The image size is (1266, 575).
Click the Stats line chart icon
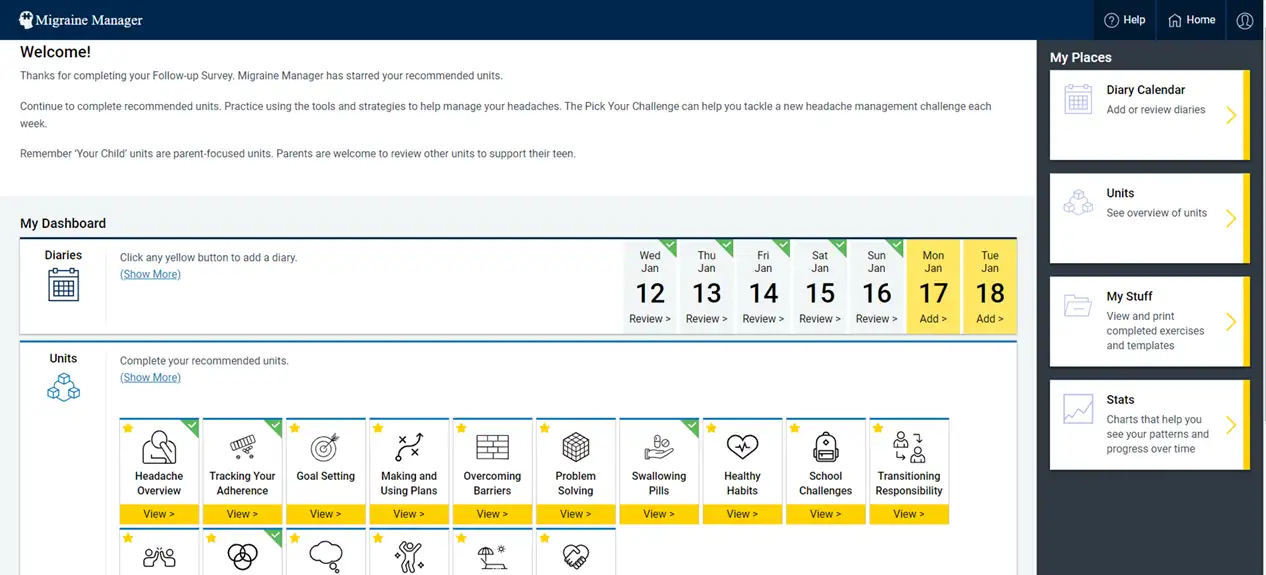(x=1078, y=408)
